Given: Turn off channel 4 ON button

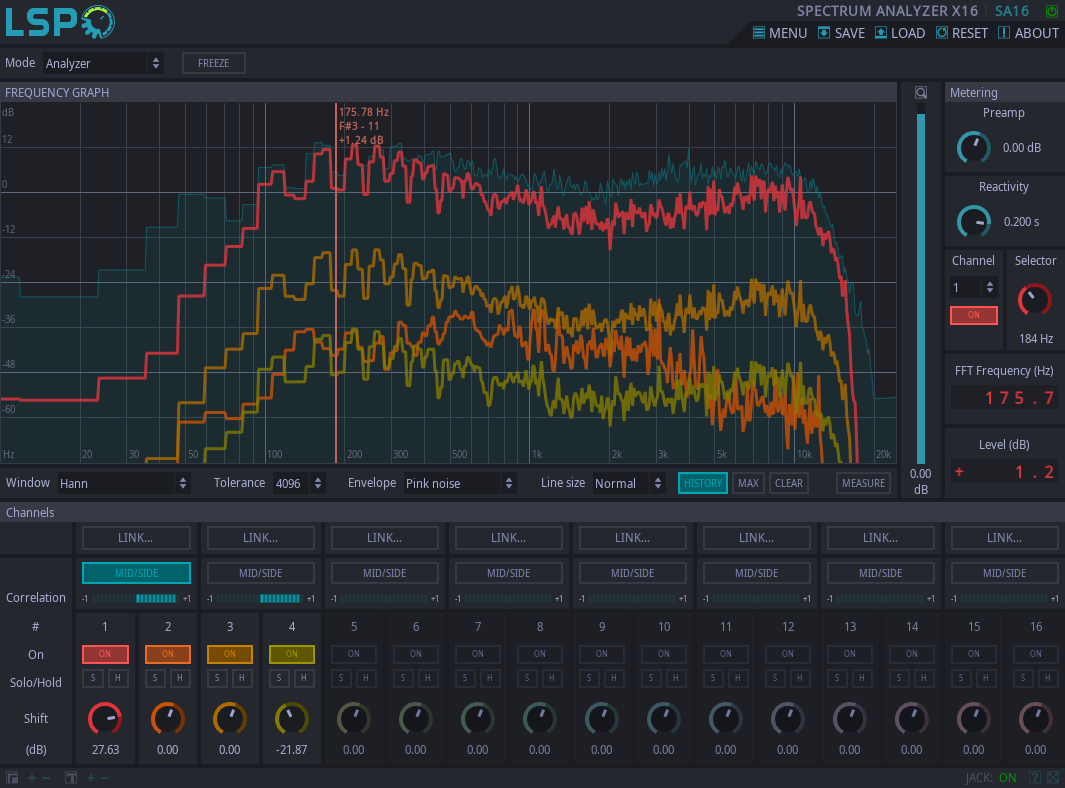Looking at the screenshot, I should pos(292,654).
